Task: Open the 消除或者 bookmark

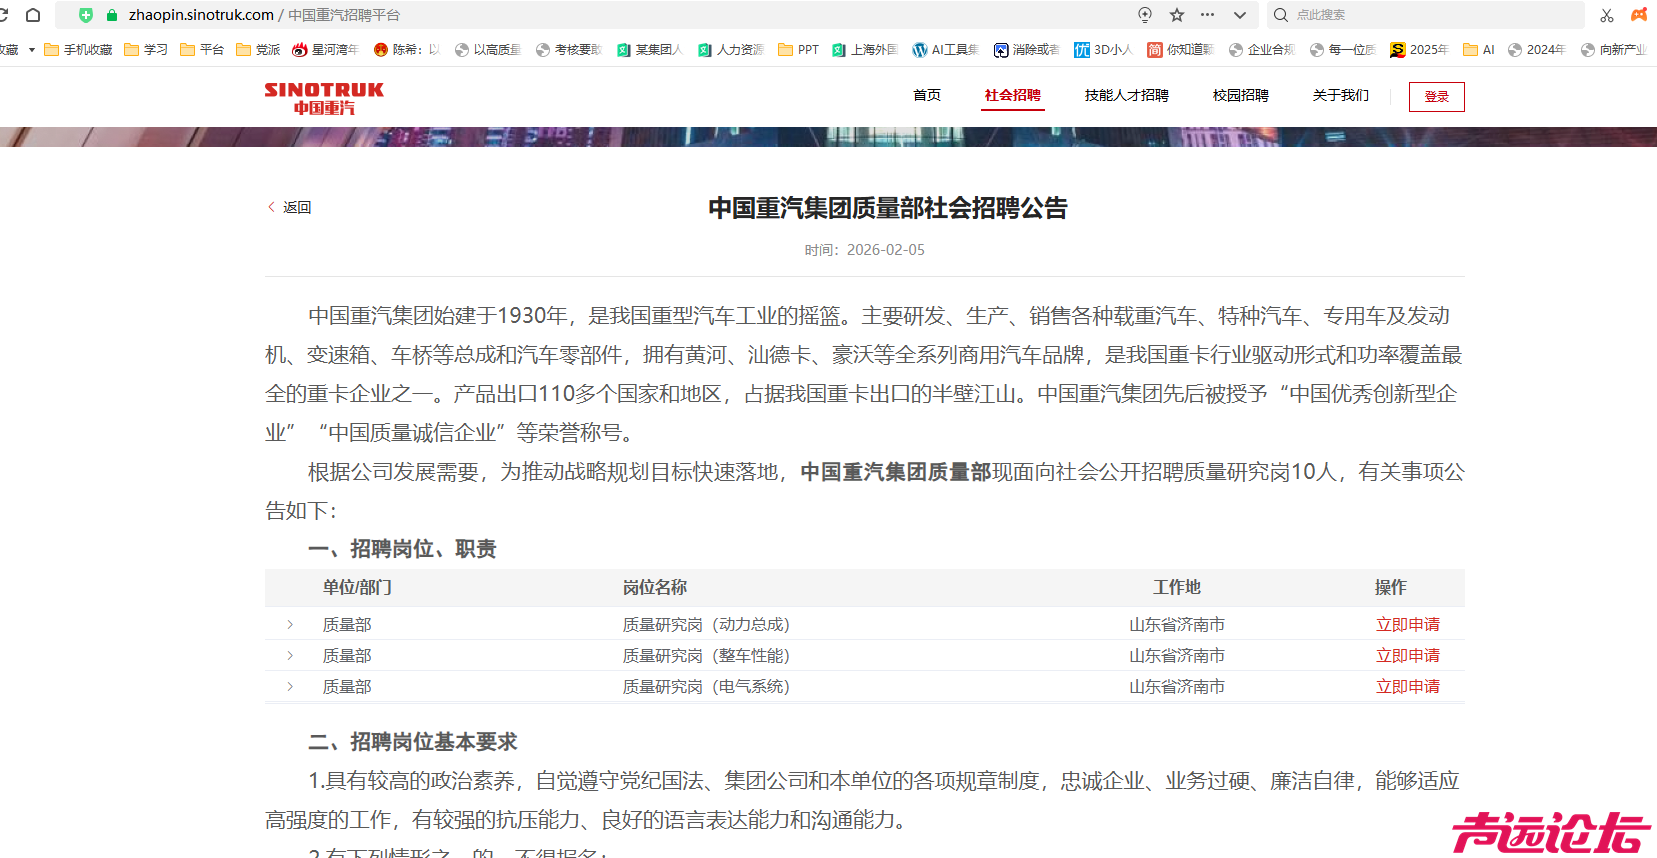Action: click(x=1027, y=49)
